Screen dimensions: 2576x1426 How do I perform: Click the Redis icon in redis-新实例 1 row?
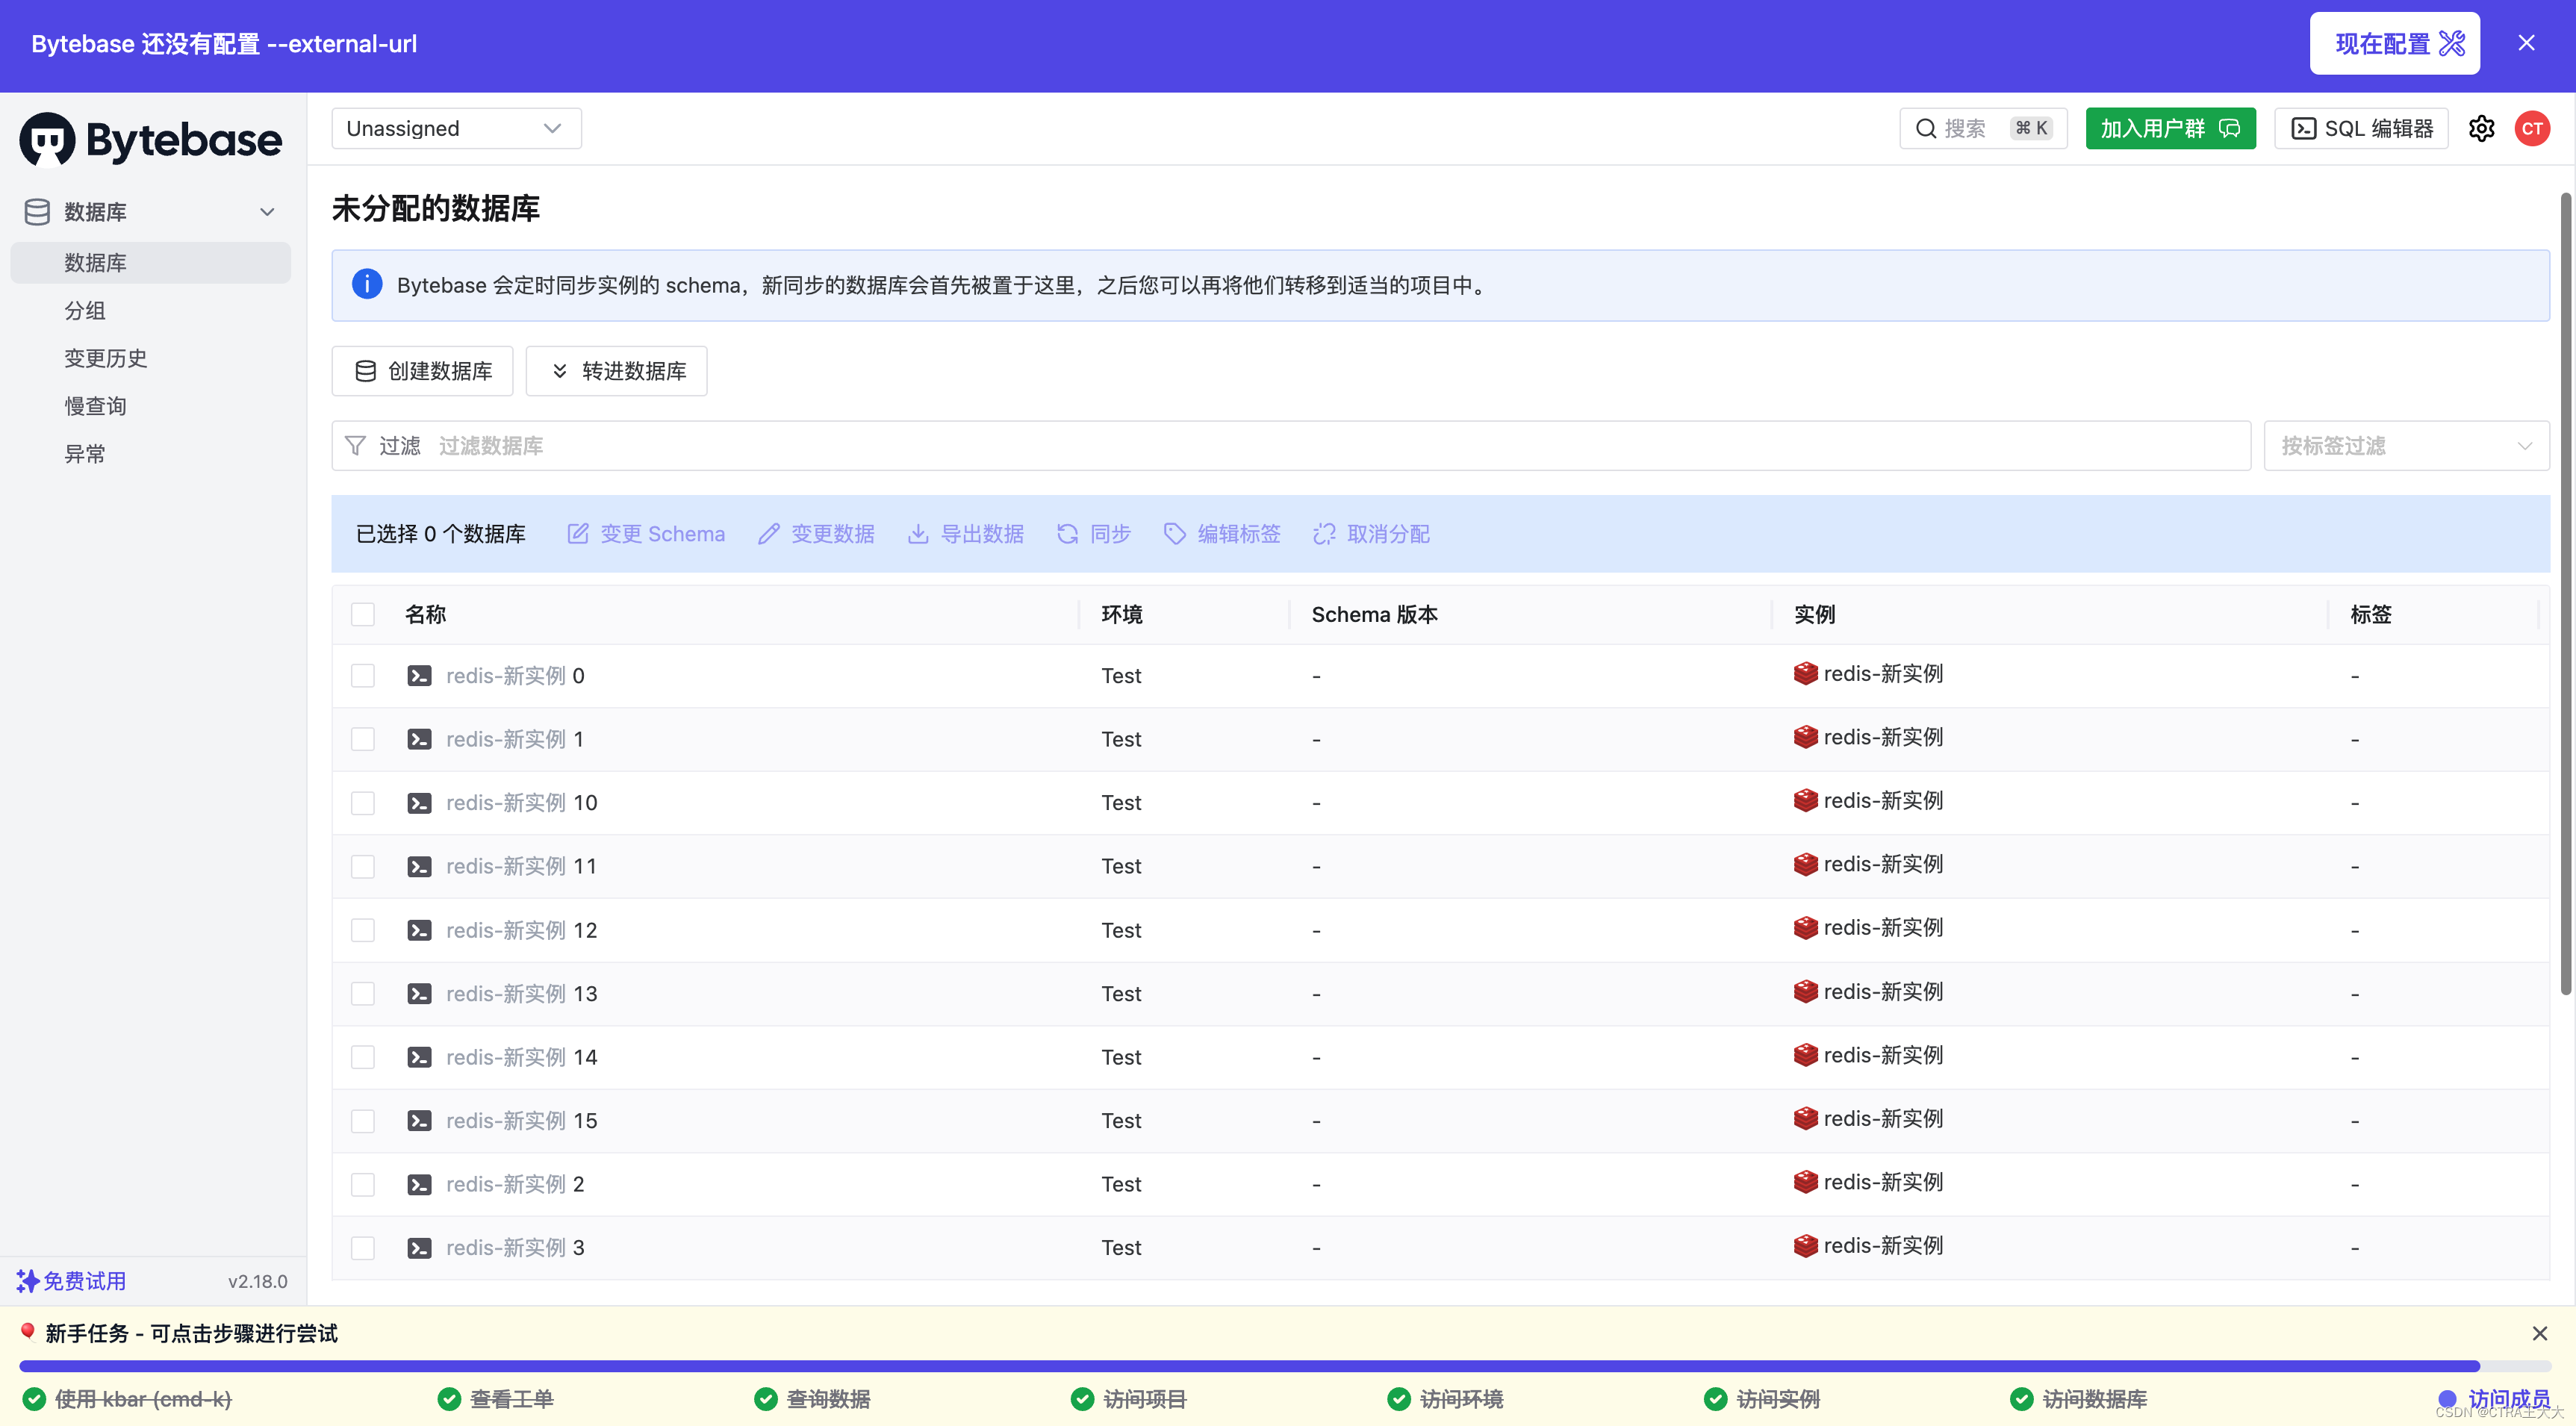1805,737
